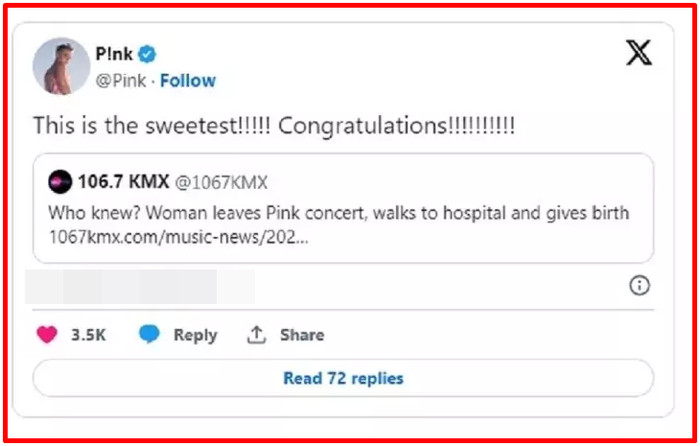Click the Reply text label
This screenshot has width=700, height=446.
click(x=195, y=335)
